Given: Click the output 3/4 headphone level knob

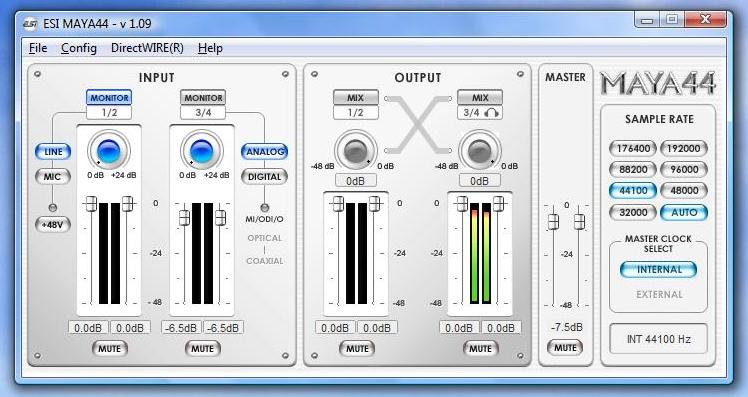Looking at the screenshot, I should point(480,151).
